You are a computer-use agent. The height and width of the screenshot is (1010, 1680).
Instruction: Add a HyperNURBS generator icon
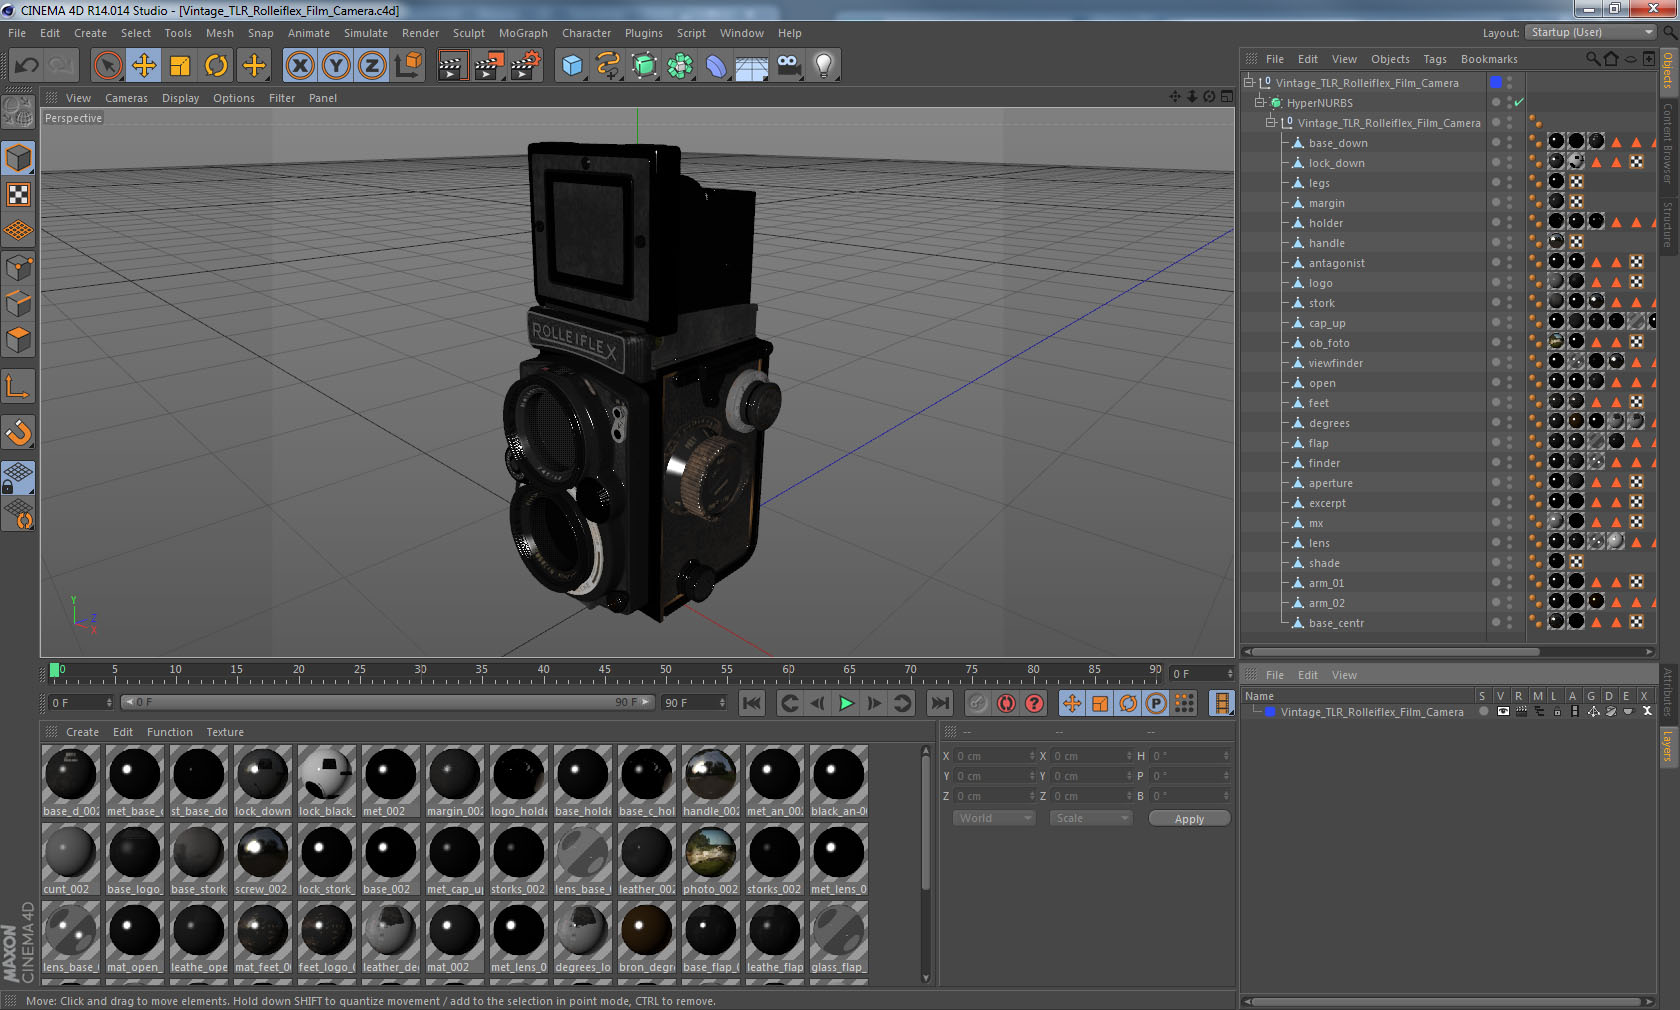point(645,66)
